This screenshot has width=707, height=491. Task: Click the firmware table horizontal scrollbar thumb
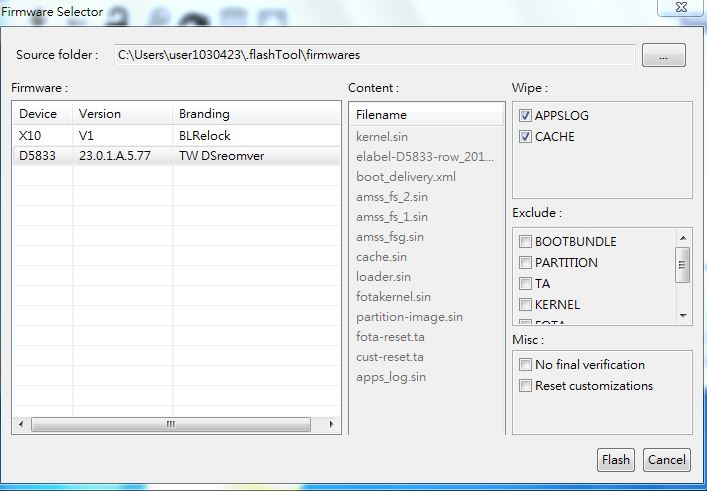(171, 424)
